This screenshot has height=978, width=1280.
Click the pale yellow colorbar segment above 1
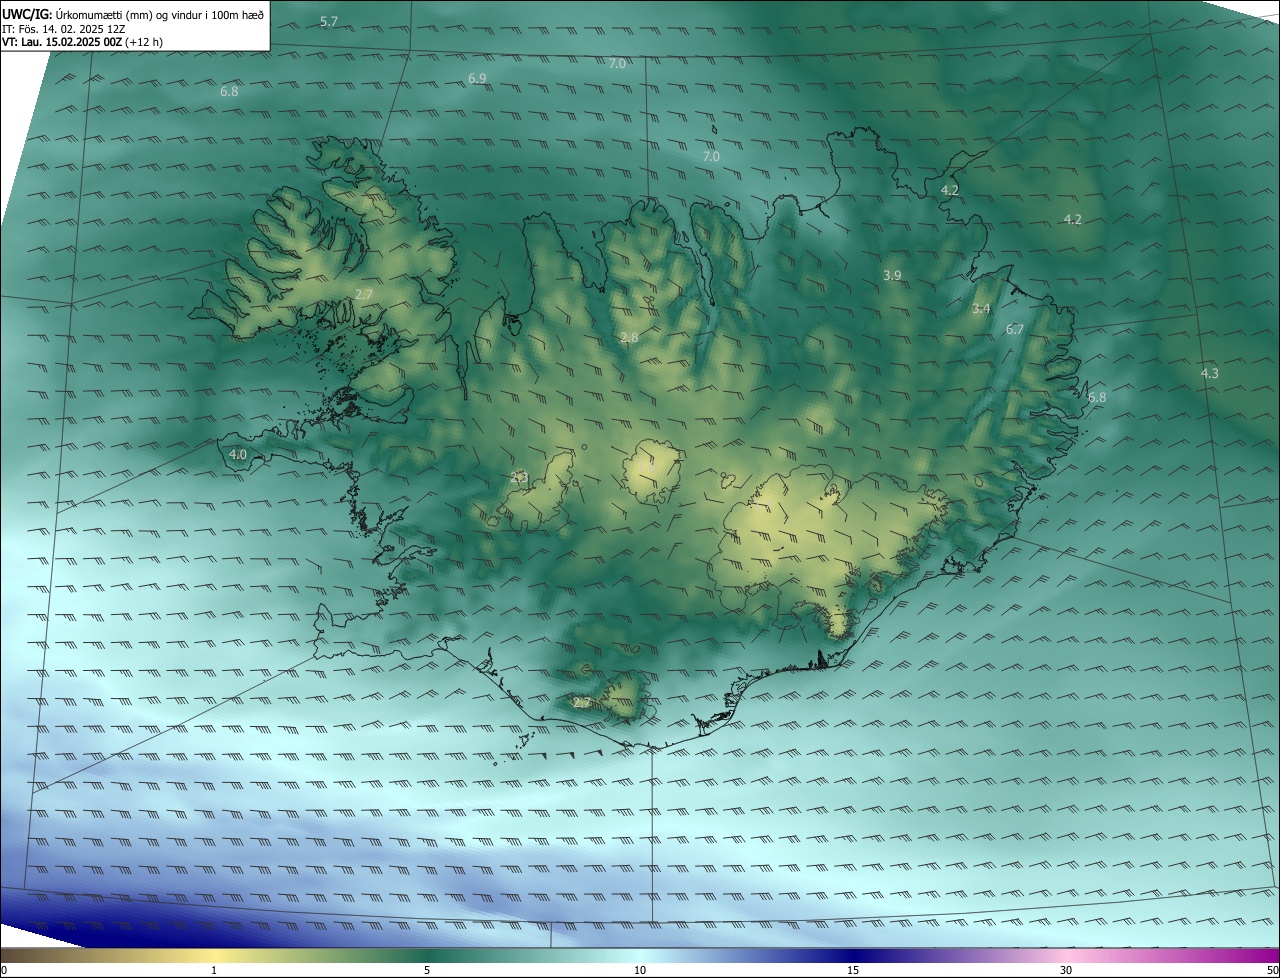pyautogui.click(x=214, y=956)
